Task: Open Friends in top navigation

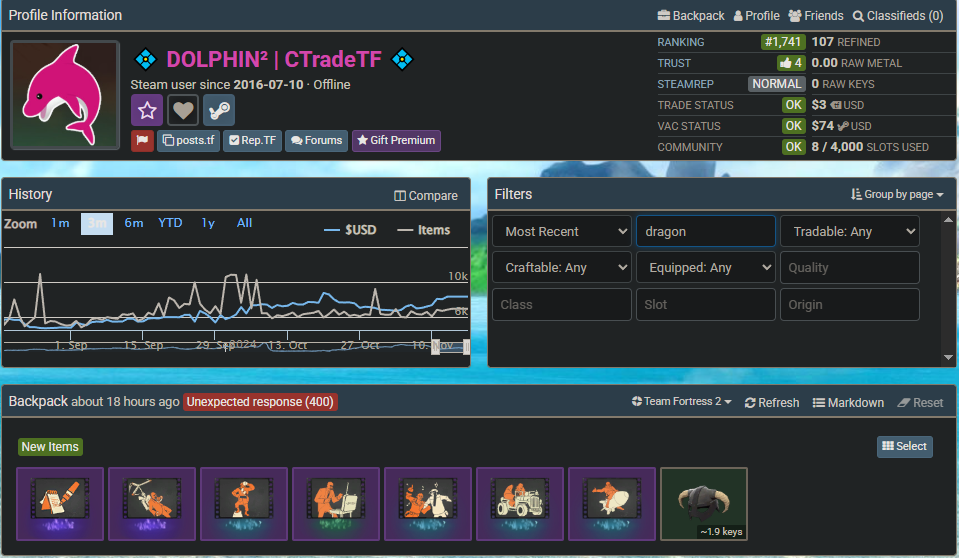Action: coord(816,16)
